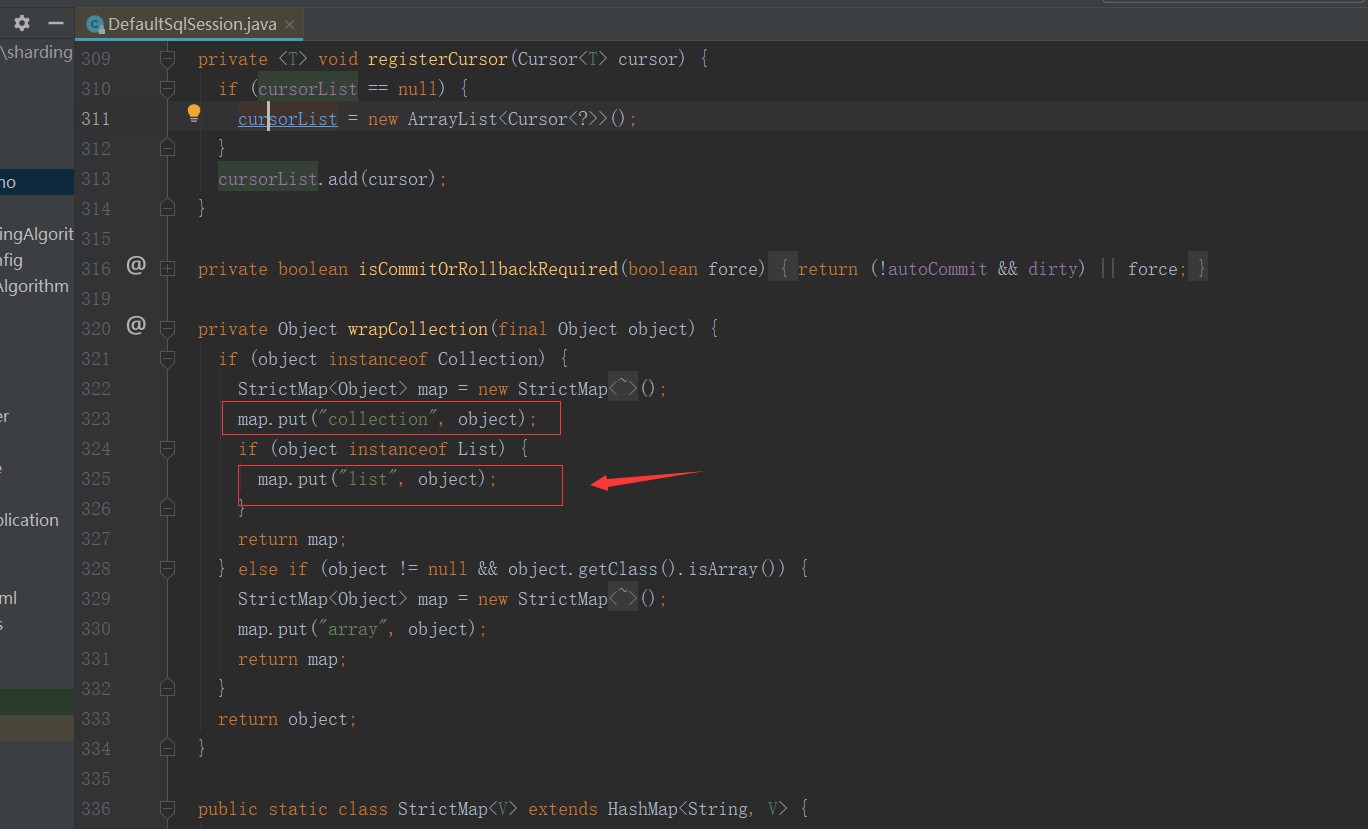Close the DefaultSqlSession.java tab
The height and width of the screenshot is (829, 1368).
(x=290, y=23)
